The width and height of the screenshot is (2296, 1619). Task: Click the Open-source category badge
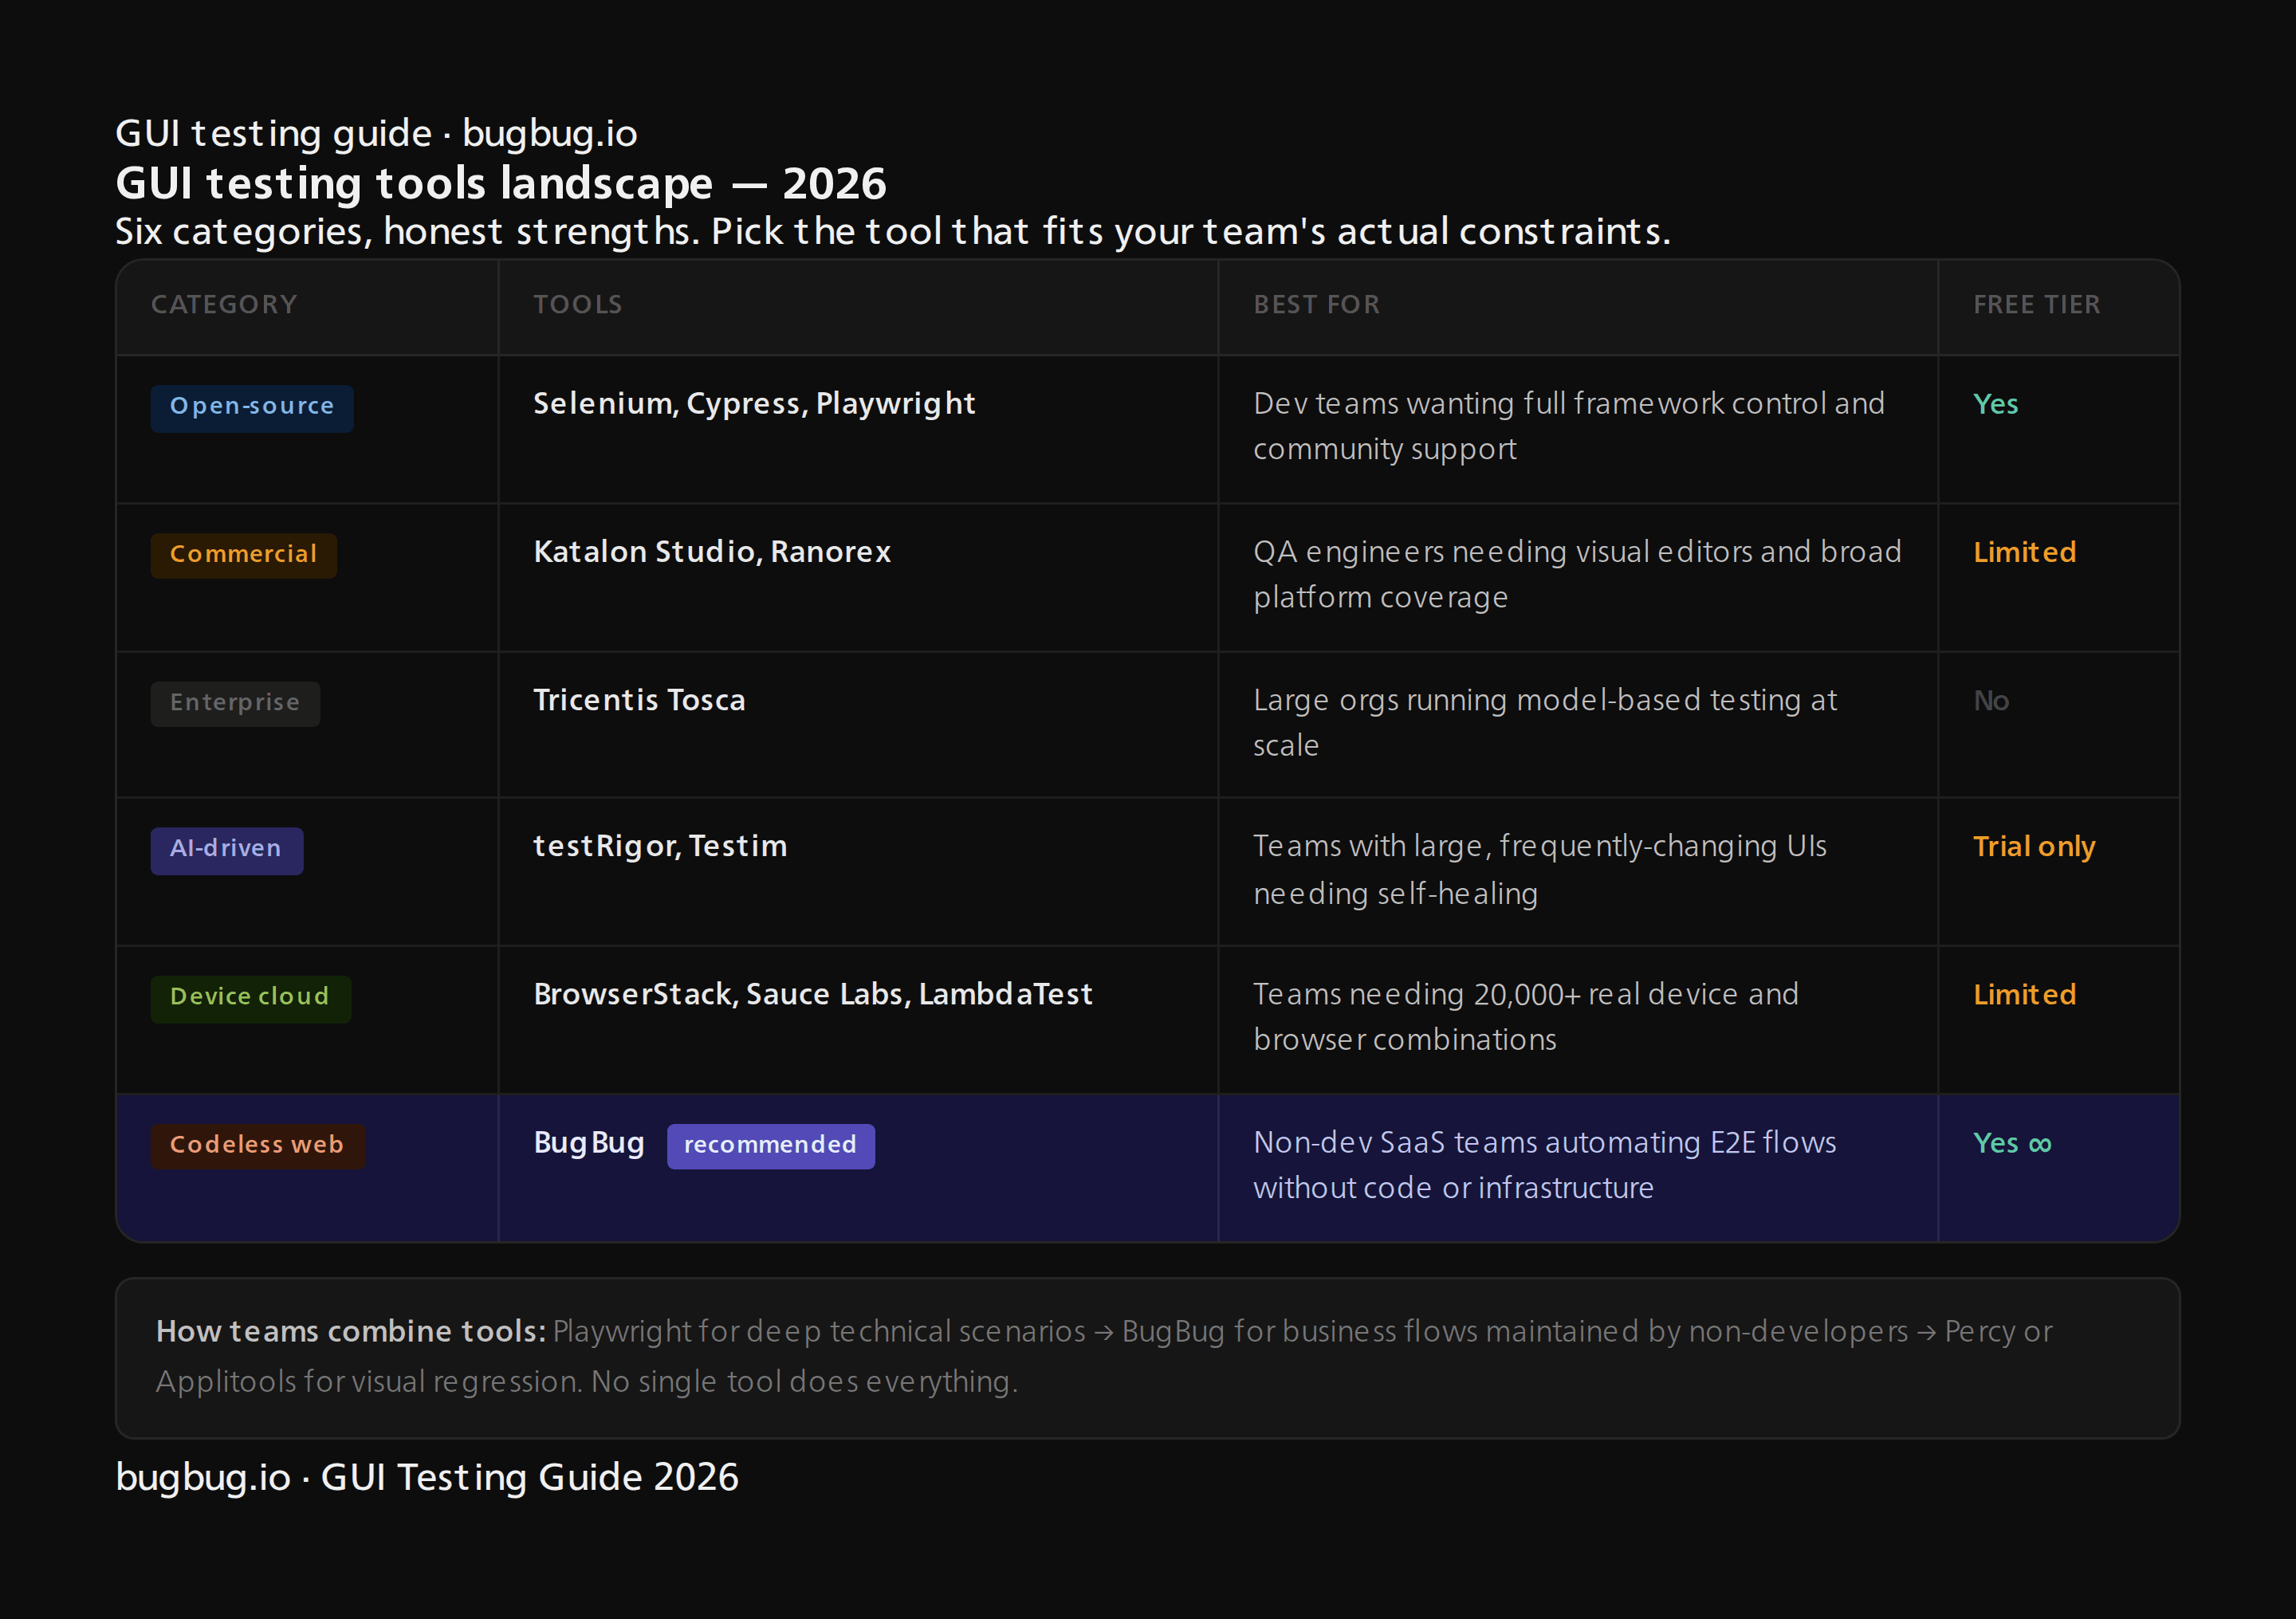[x=252, y=407]
